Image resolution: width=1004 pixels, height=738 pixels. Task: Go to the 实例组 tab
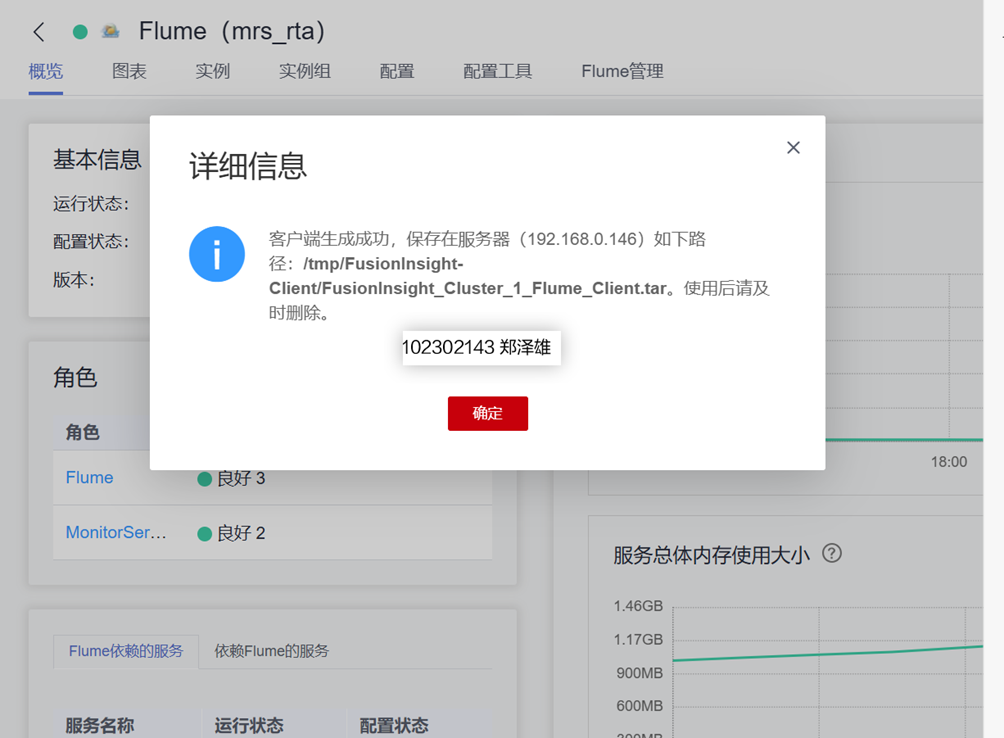tap(305, 71)
